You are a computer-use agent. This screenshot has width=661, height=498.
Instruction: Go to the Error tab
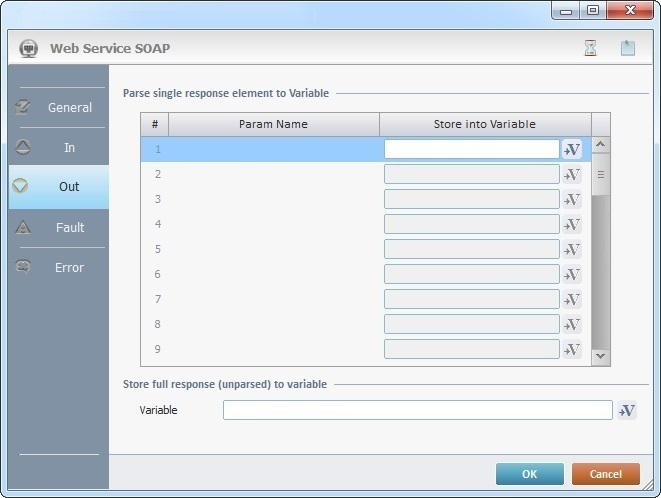coord(58,267)
